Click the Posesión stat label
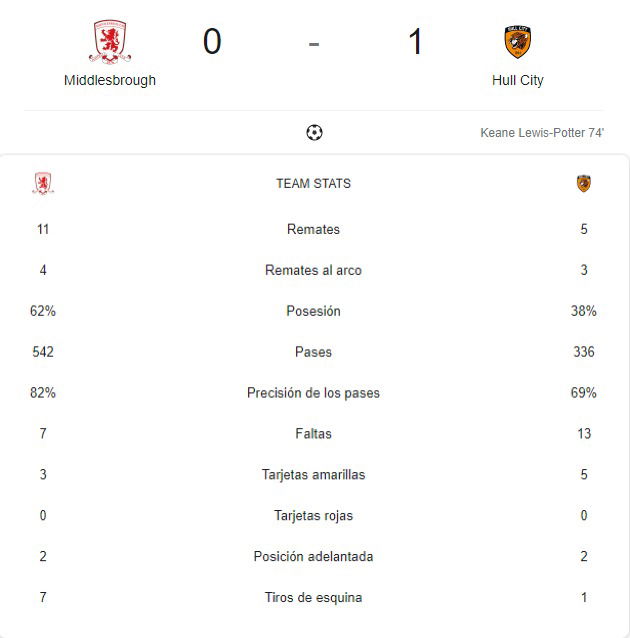Image resolution: width=630 pixels, height=638 pixels. coord(313,311)
